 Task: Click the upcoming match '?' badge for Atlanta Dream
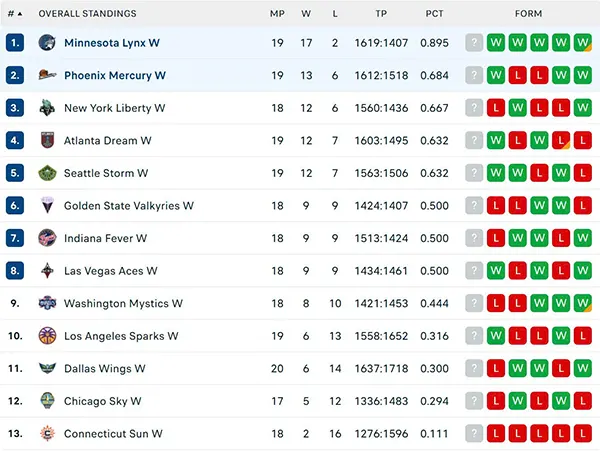[x=474, y=140]
